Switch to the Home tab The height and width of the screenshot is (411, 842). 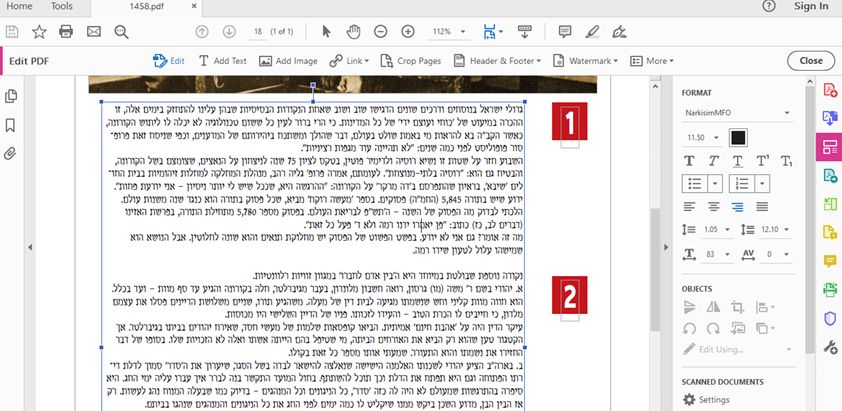click(x=19, y=6)
